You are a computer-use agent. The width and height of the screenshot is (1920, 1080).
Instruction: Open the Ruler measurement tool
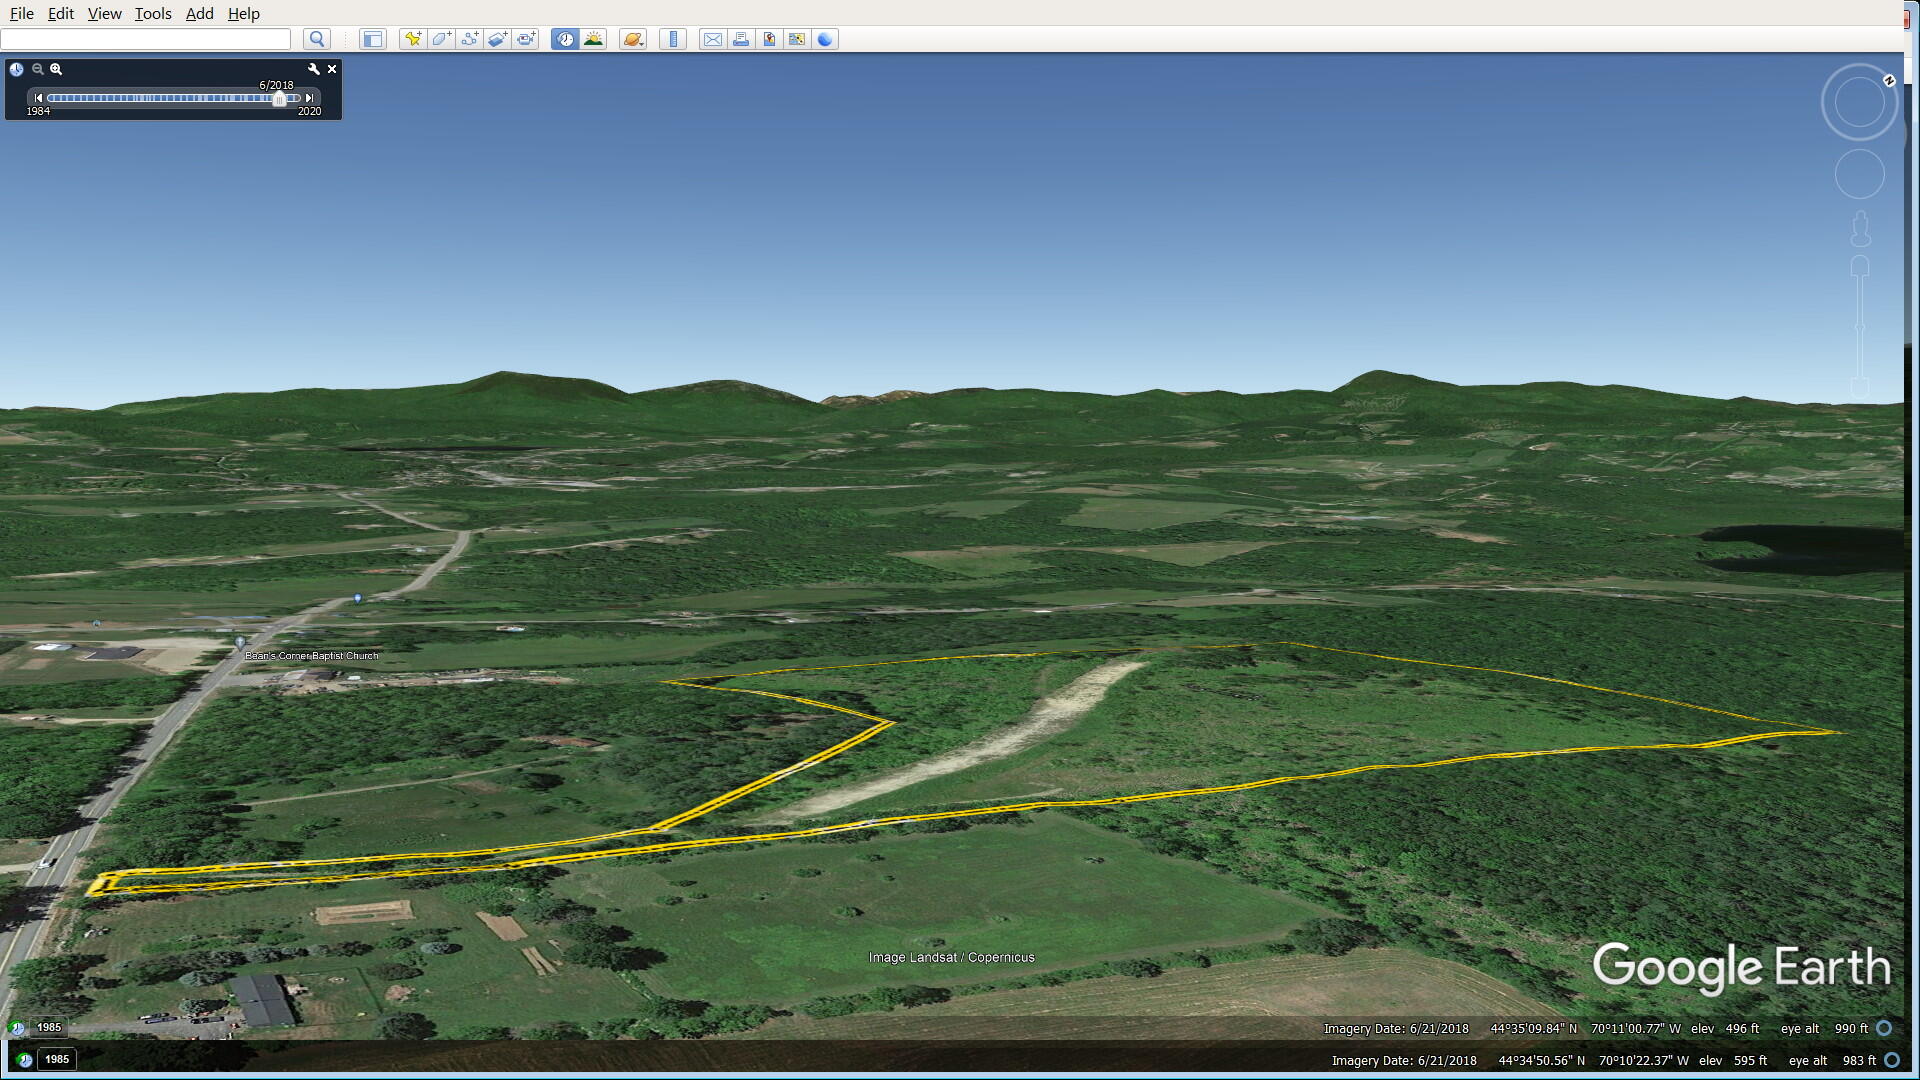pyautogui.click(x=673, y=39)
